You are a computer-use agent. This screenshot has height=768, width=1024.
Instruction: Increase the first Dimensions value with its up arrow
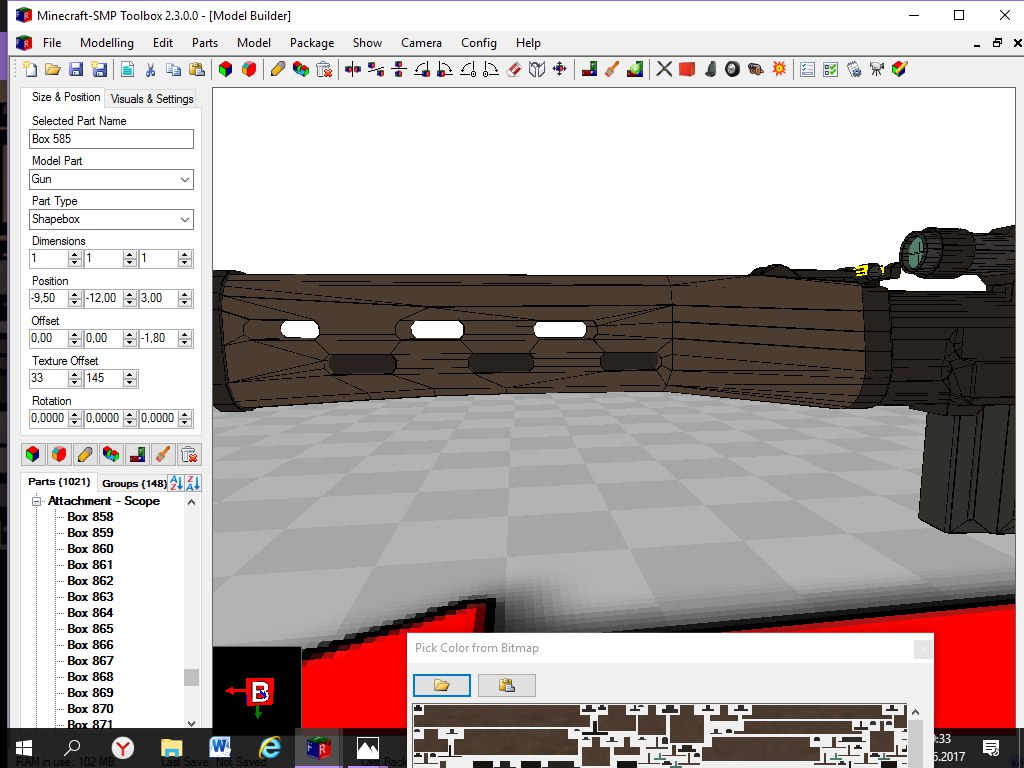click(x=75, y=255)
